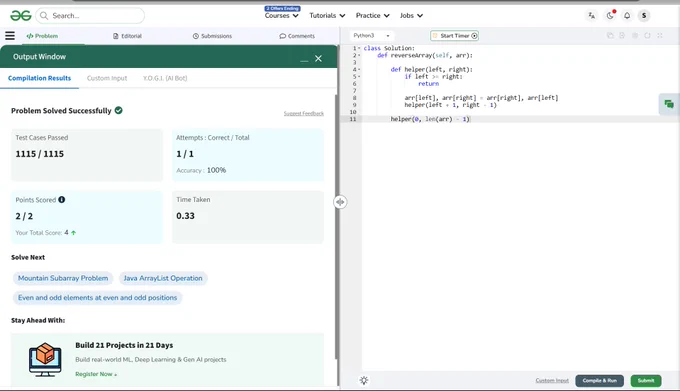Open the user profile avatar S
Image resolution: width=680 pixels, height=391 pixels.
(644, 16)
